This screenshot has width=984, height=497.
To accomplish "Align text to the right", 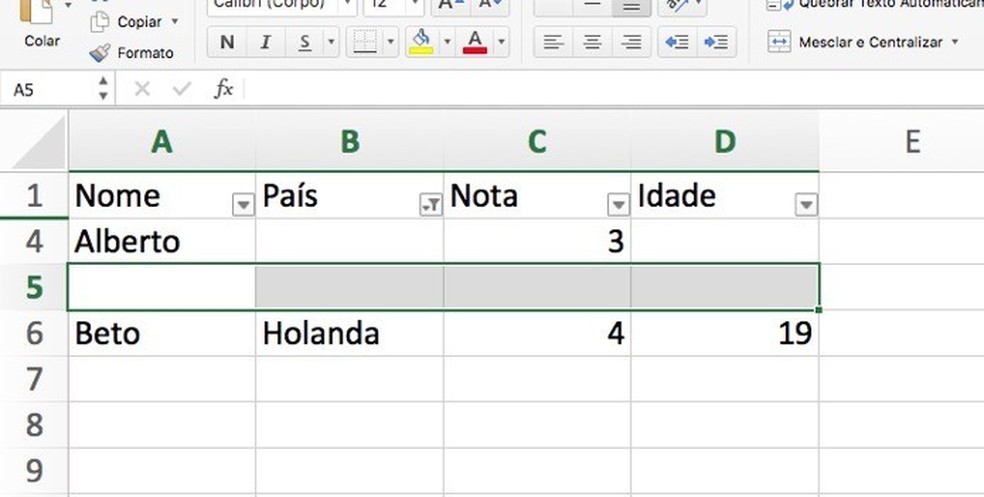I will (x=631, y=42).
